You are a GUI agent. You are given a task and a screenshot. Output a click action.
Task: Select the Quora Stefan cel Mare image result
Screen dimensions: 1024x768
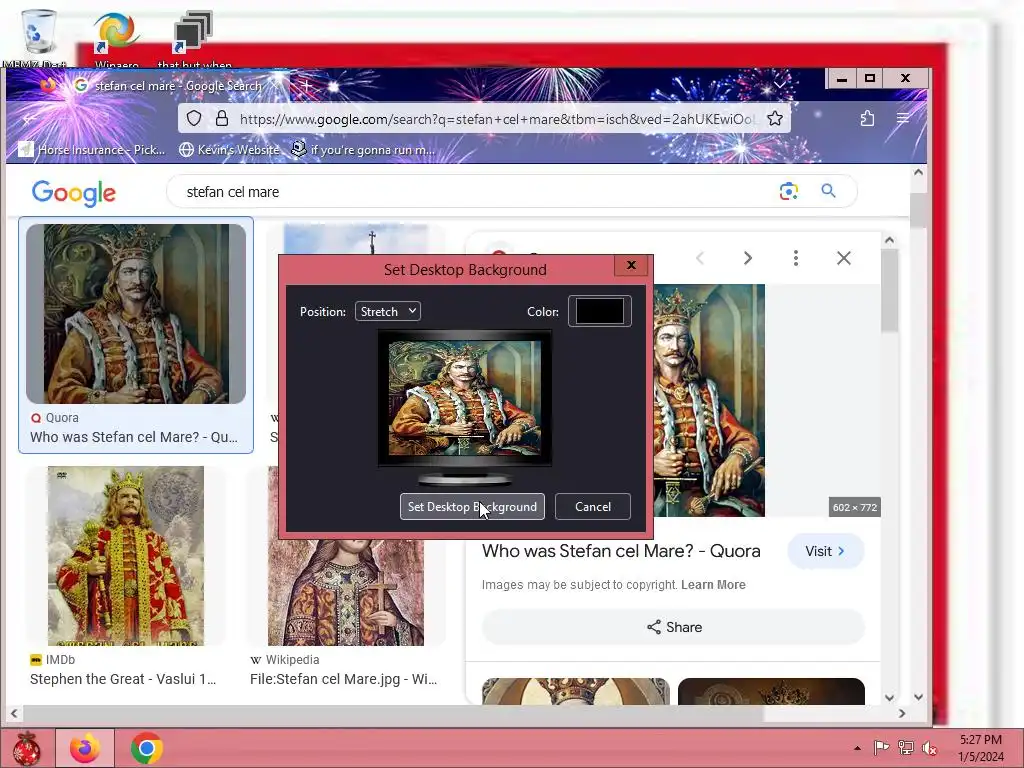[x=136, y=313]
